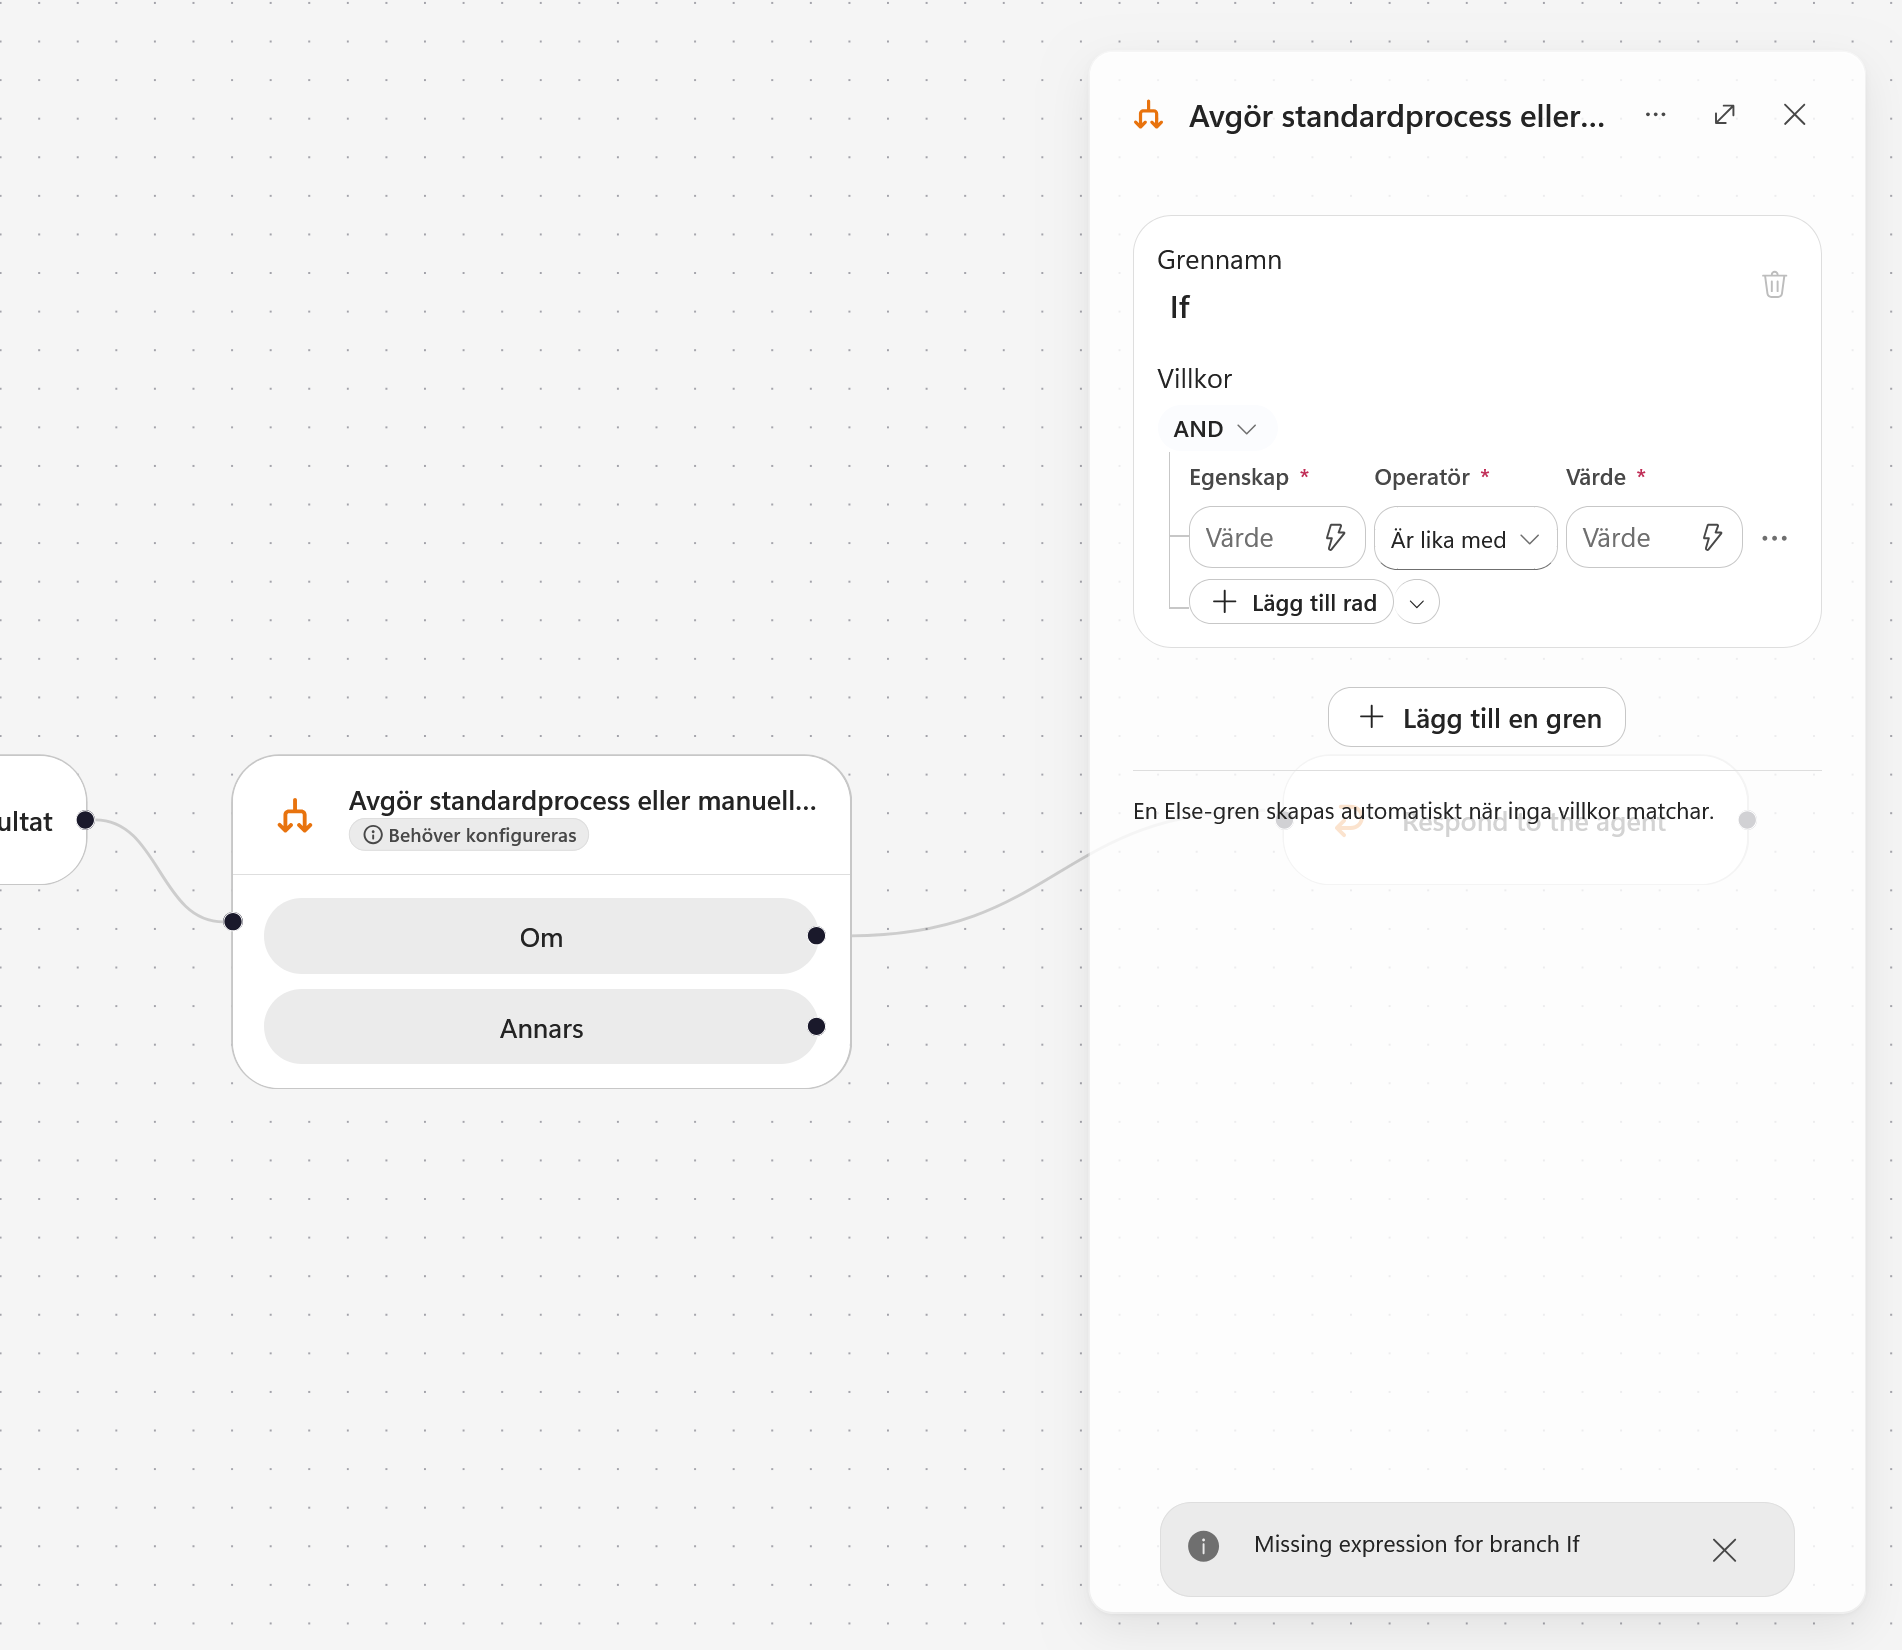Image resolution: width=1902 pixels, height=1650 pixels.
Task: Open the panel's more options menu
Action: tap(1655, 115)
